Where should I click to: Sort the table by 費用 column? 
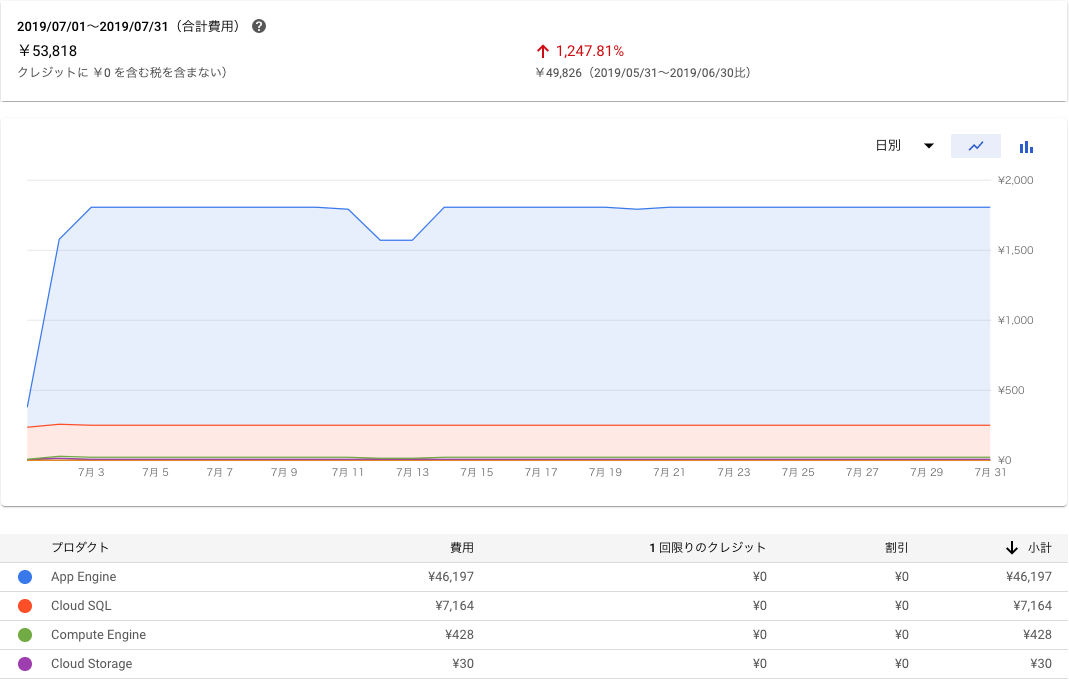(x=461, y=547)
